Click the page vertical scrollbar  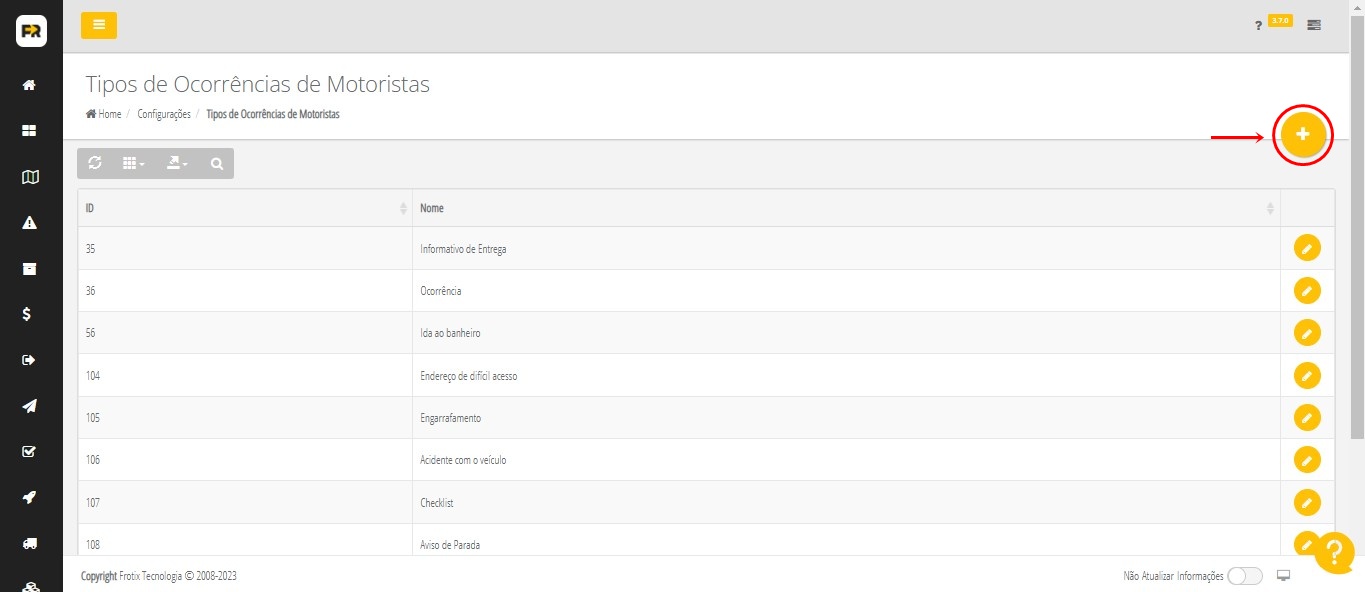click(x=1357, y=220)
